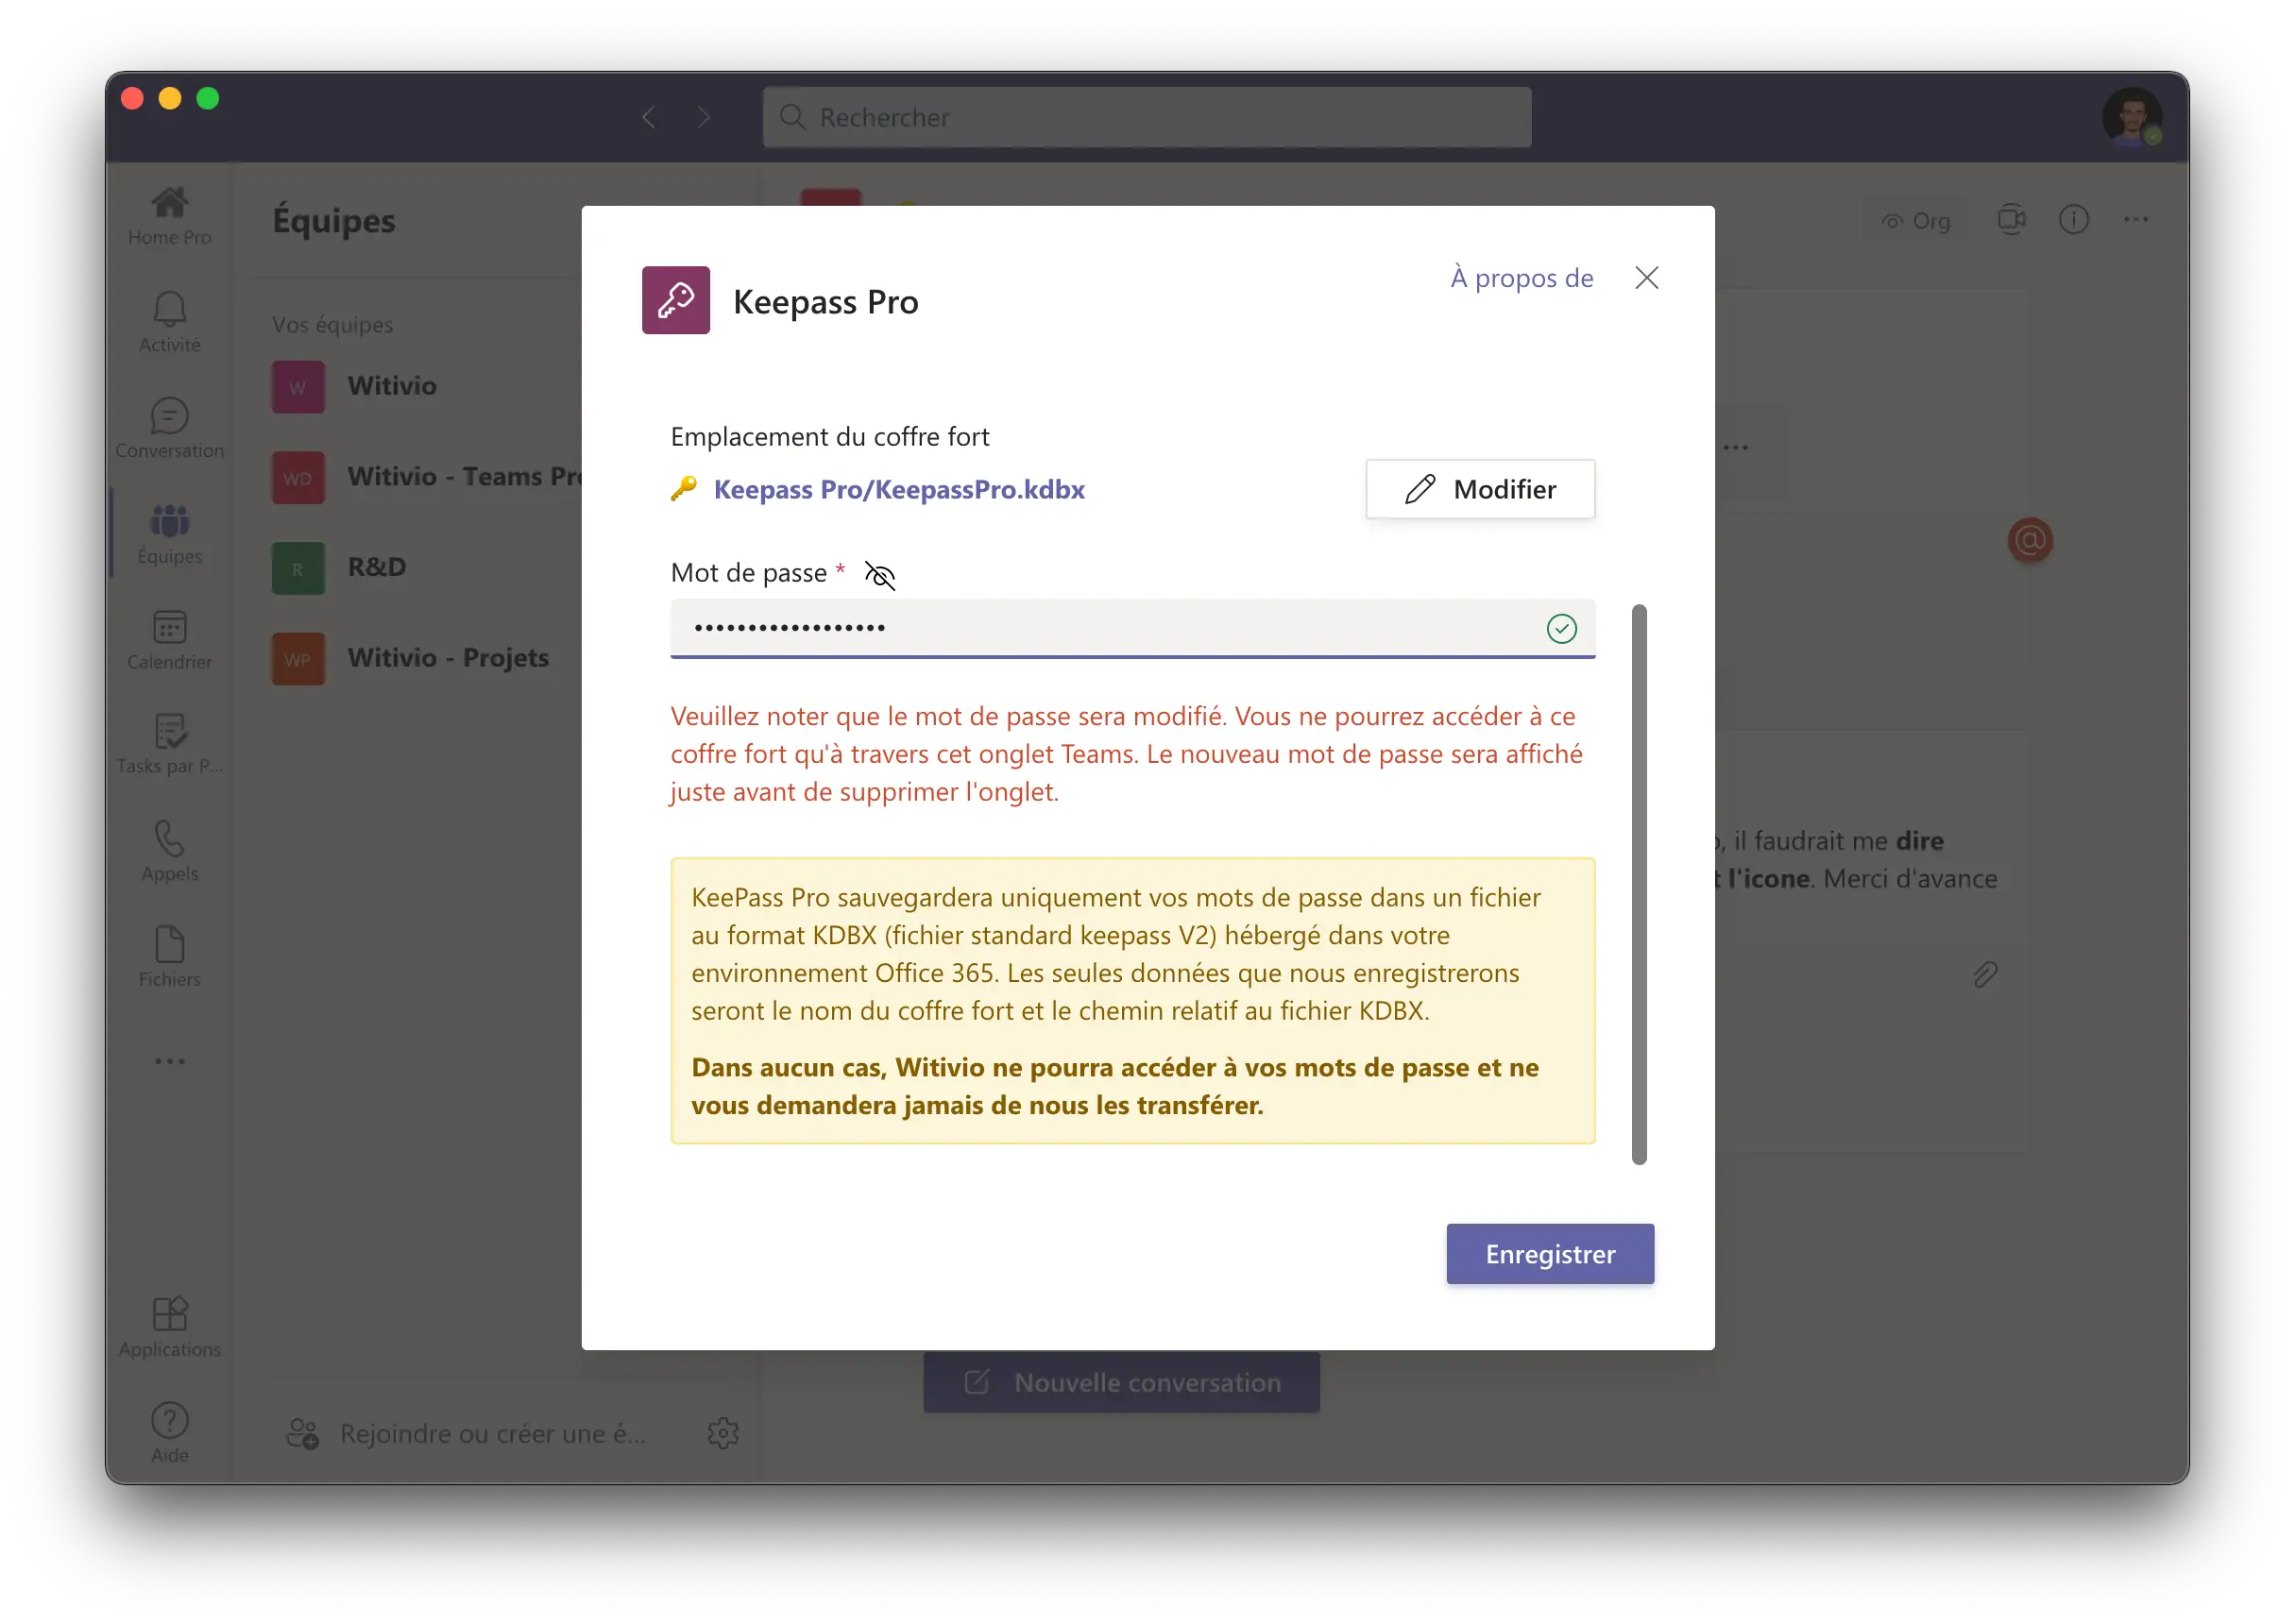Close the Keepass Pro dialog
2295x1624 pixels.
point(1646,277)
